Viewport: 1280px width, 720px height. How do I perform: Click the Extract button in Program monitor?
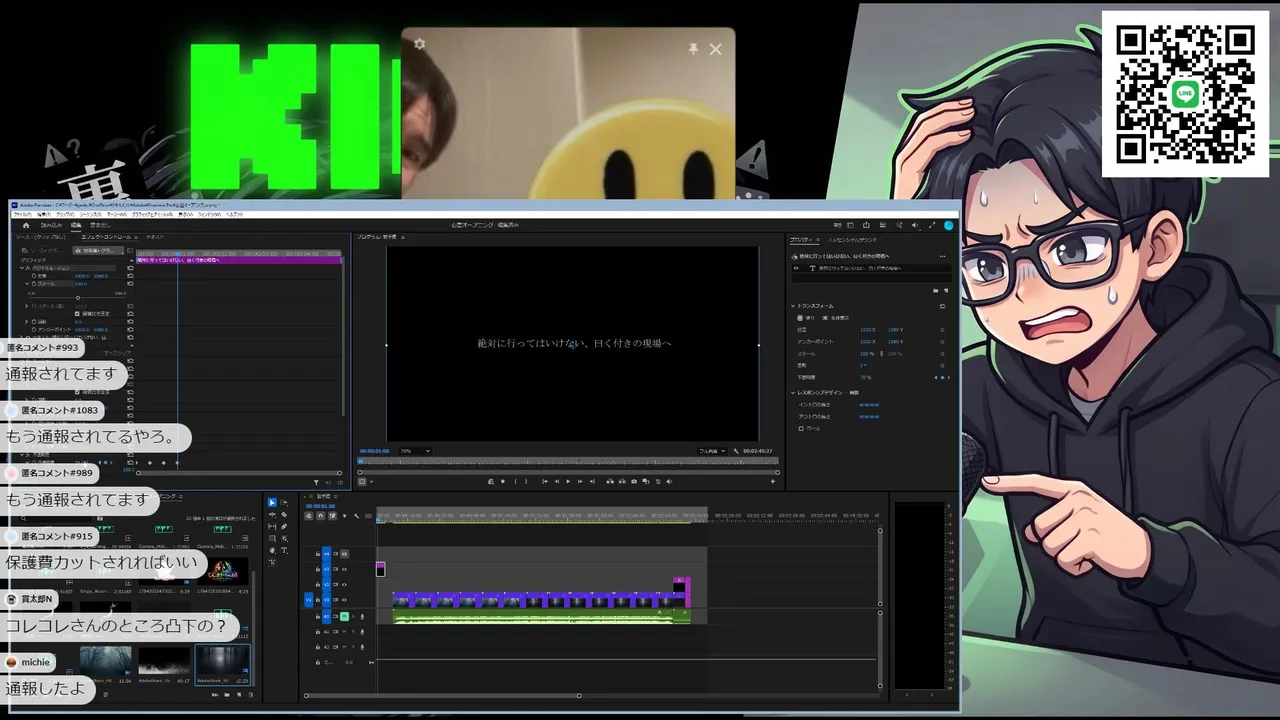(621, 481)
